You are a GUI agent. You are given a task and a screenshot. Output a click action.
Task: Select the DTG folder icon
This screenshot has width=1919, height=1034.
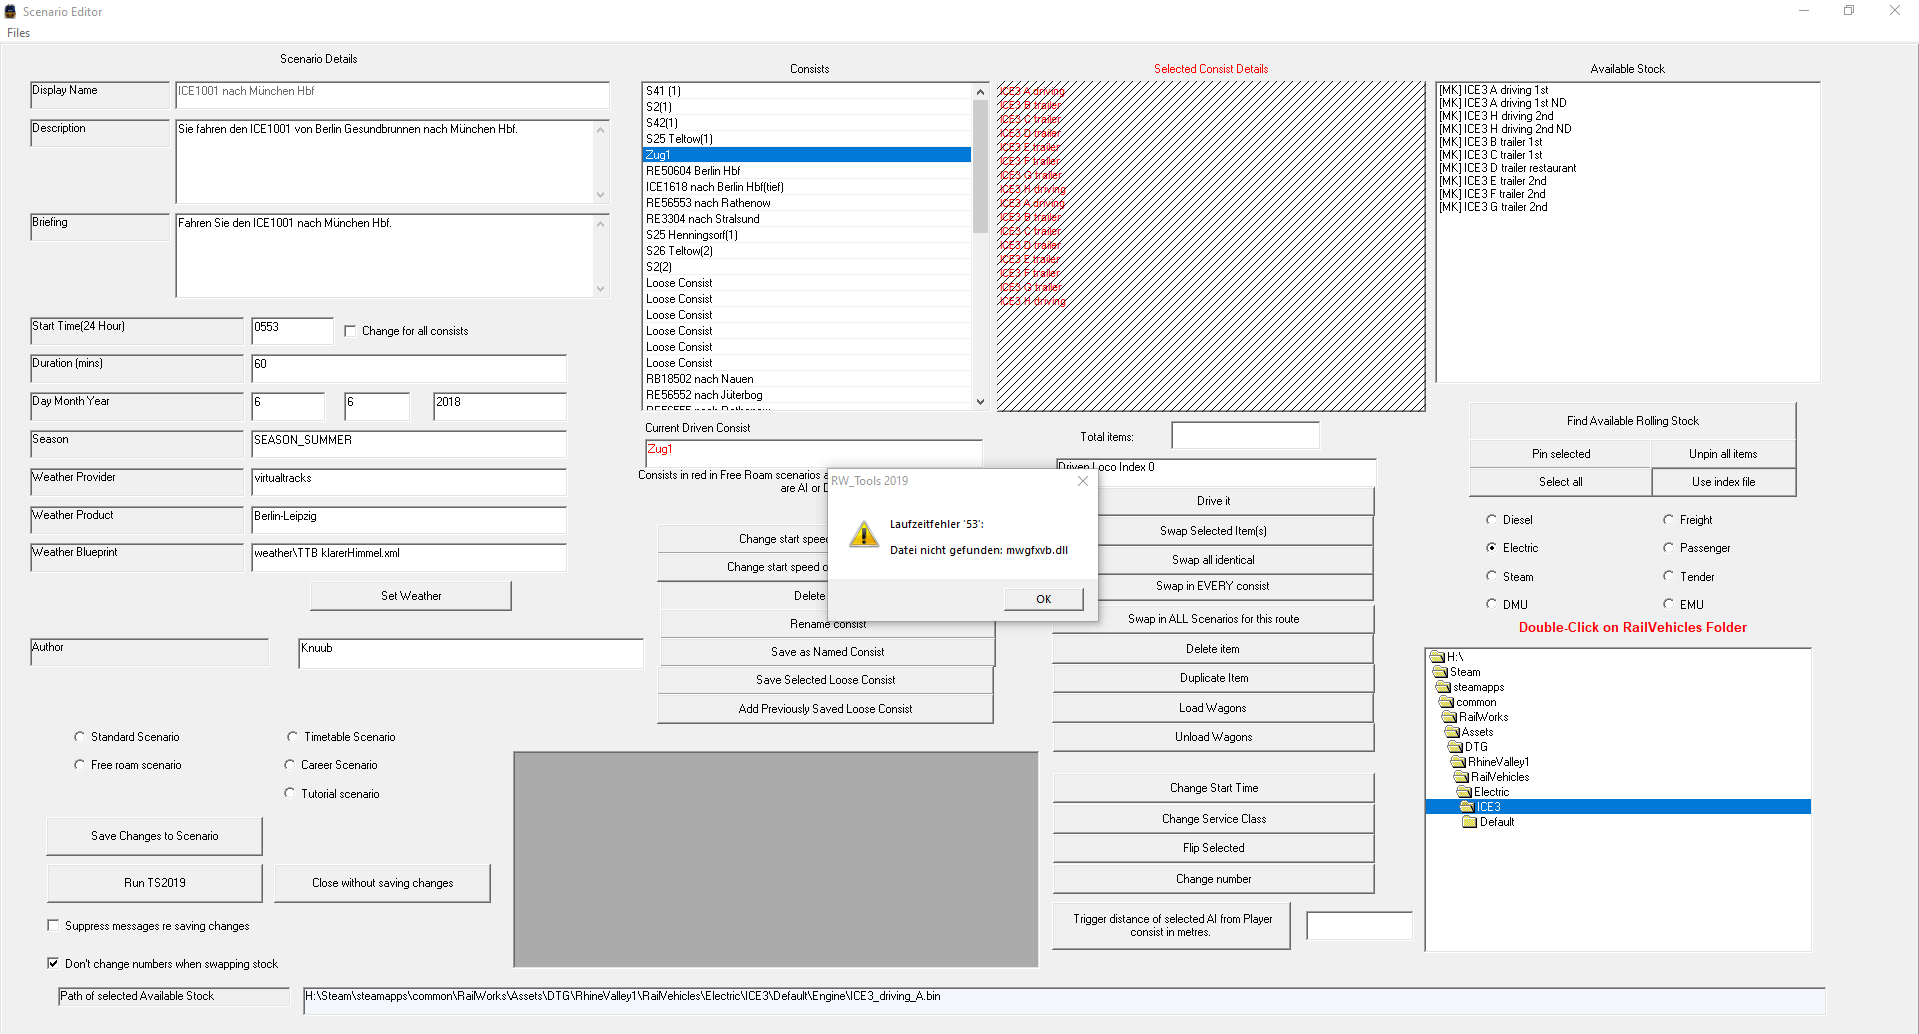pyautogui.click(x=1455, y=747)
